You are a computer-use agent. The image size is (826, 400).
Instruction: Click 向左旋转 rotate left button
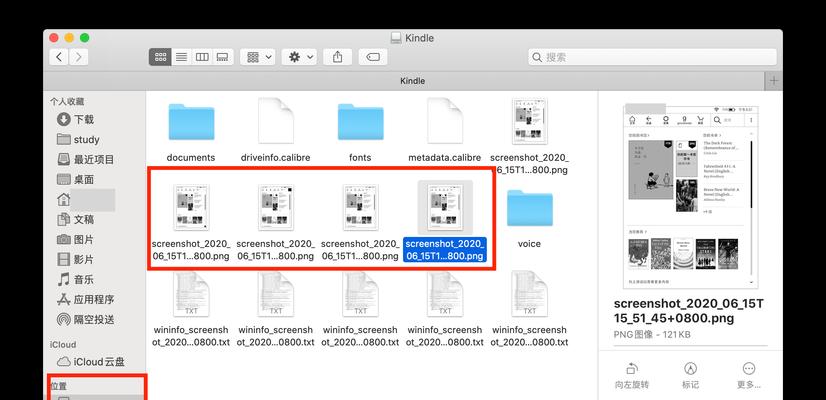[632, 376]
